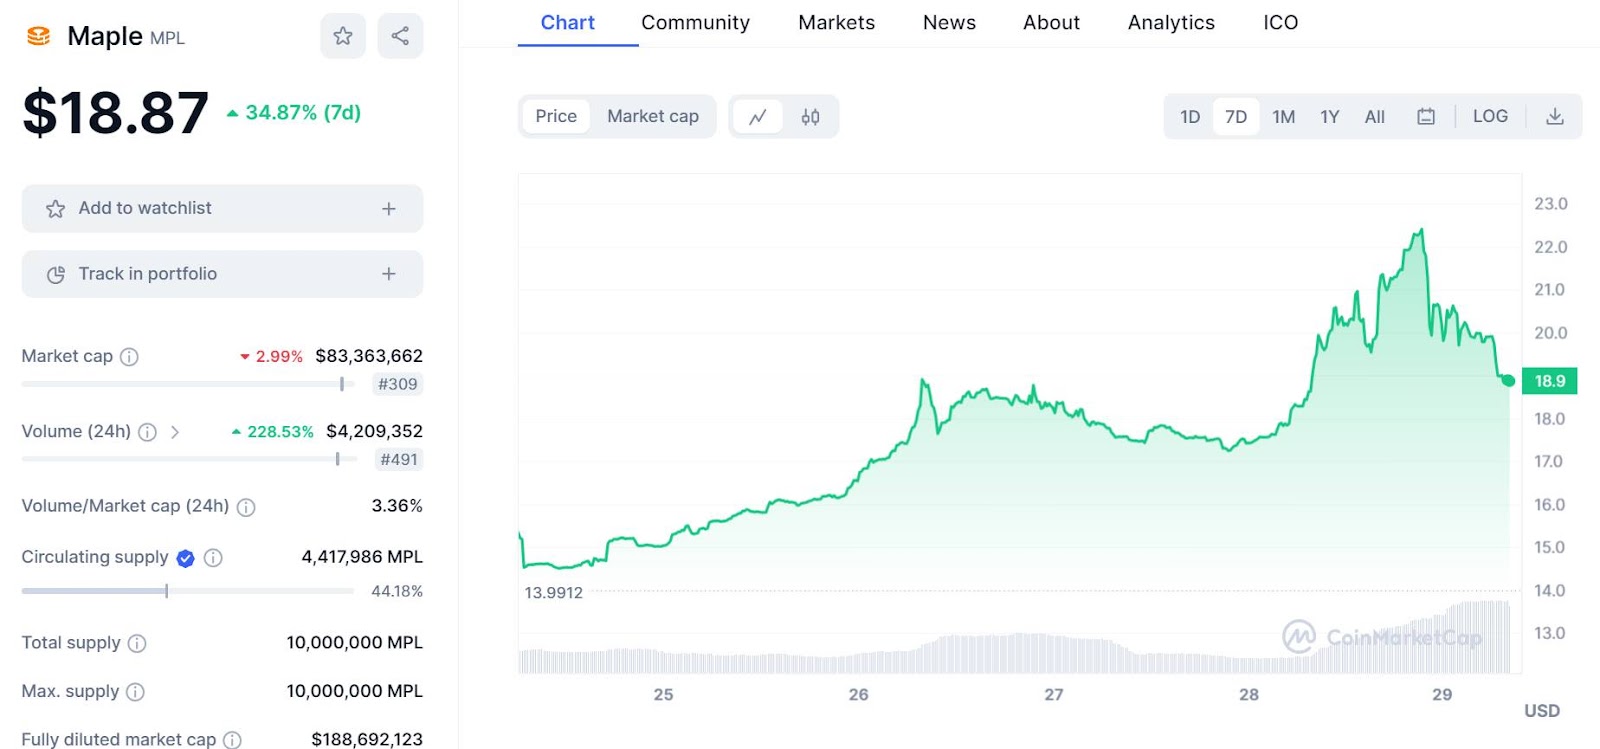Click the verified badge beside Circulating supply
Image resolution: width=1600 pixels, height=749 pixels.
185,558
